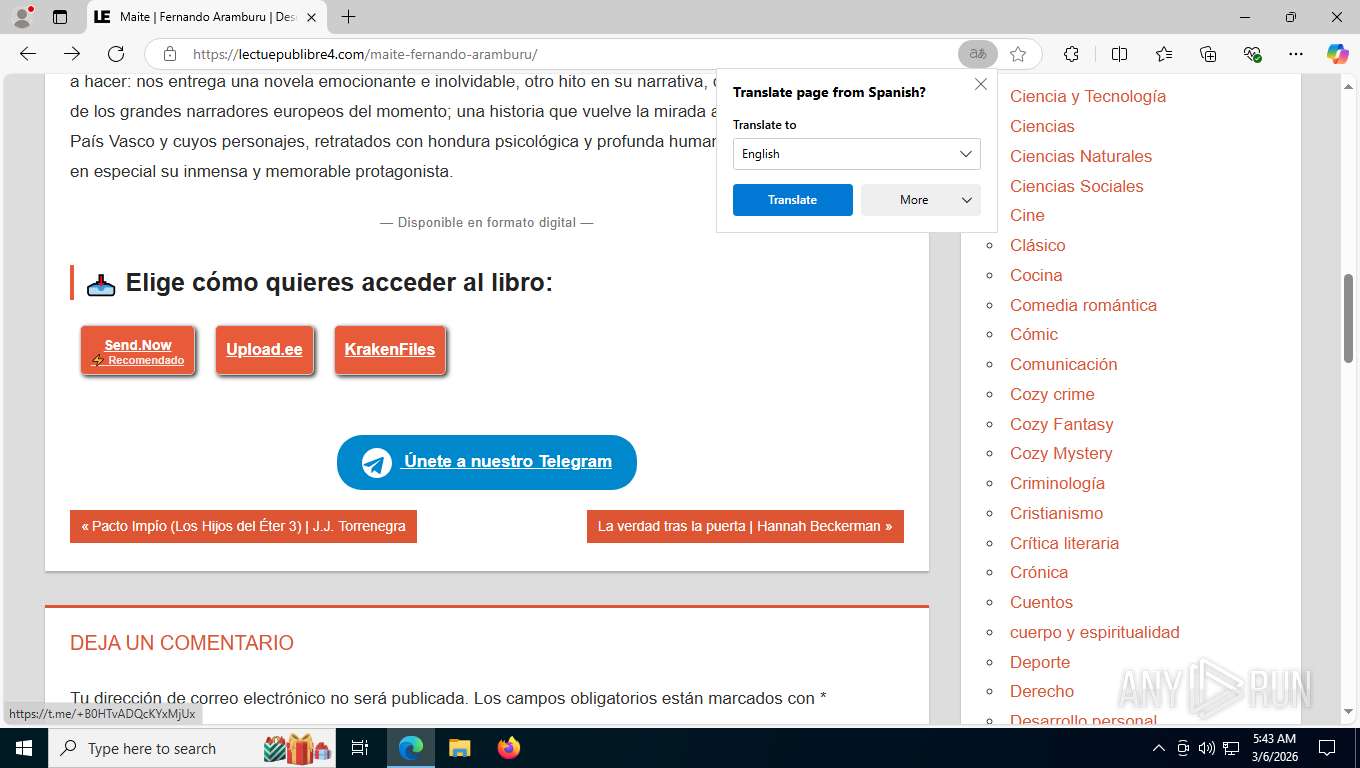Refresh the current page
The height and width of the screenshot is (768, 1360).
tap(116, 54)
